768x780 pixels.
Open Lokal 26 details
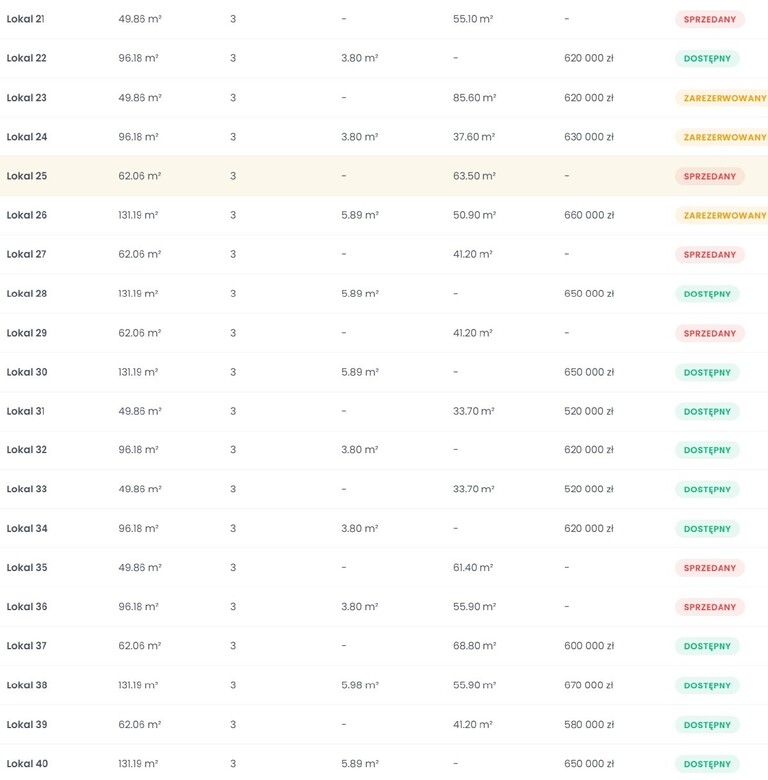26,215
